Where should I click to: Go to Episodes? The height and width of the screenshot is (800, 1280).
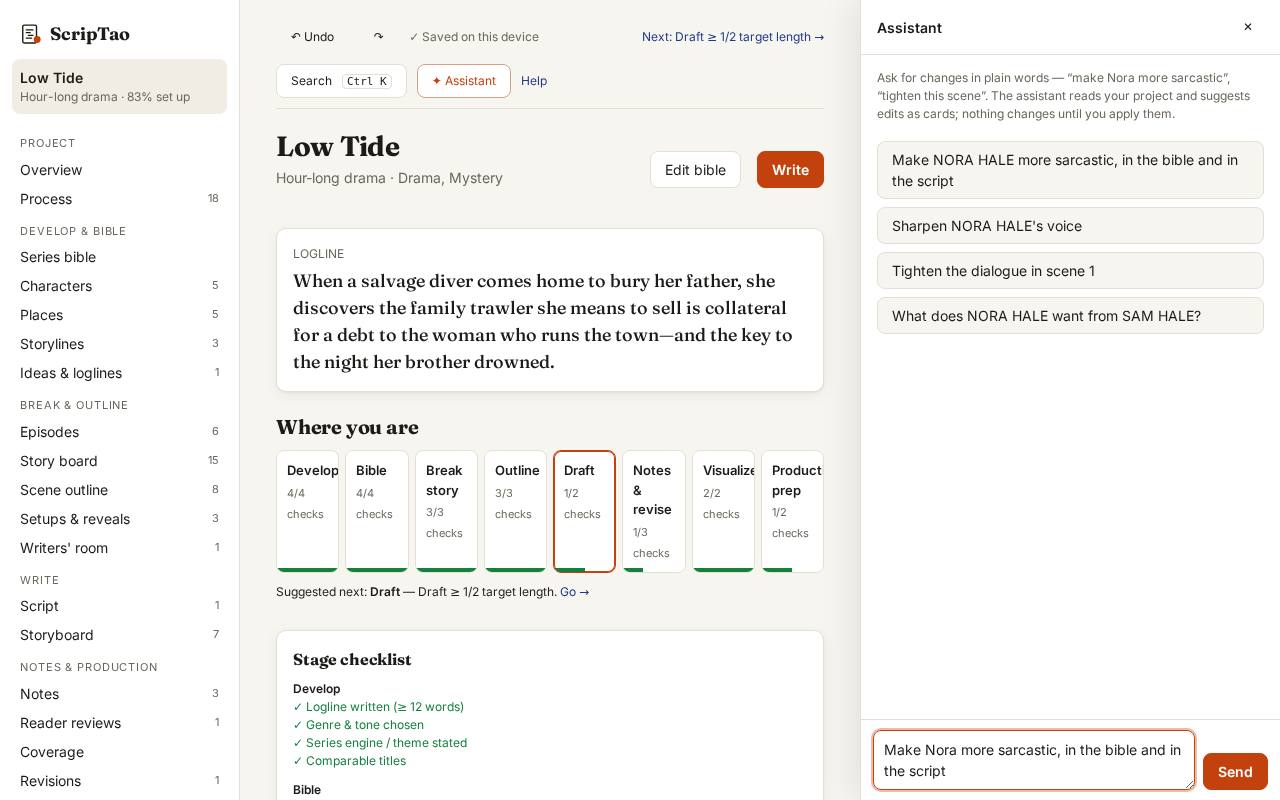click(119, 432)
